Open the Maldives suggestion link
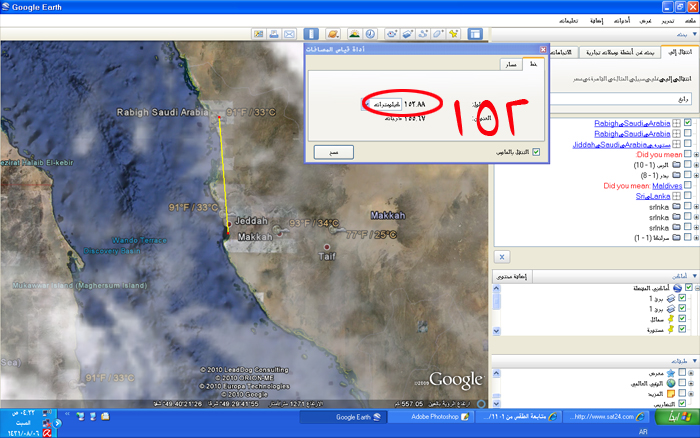Viewport: 700px width, 438px height. tap(667, 186)
